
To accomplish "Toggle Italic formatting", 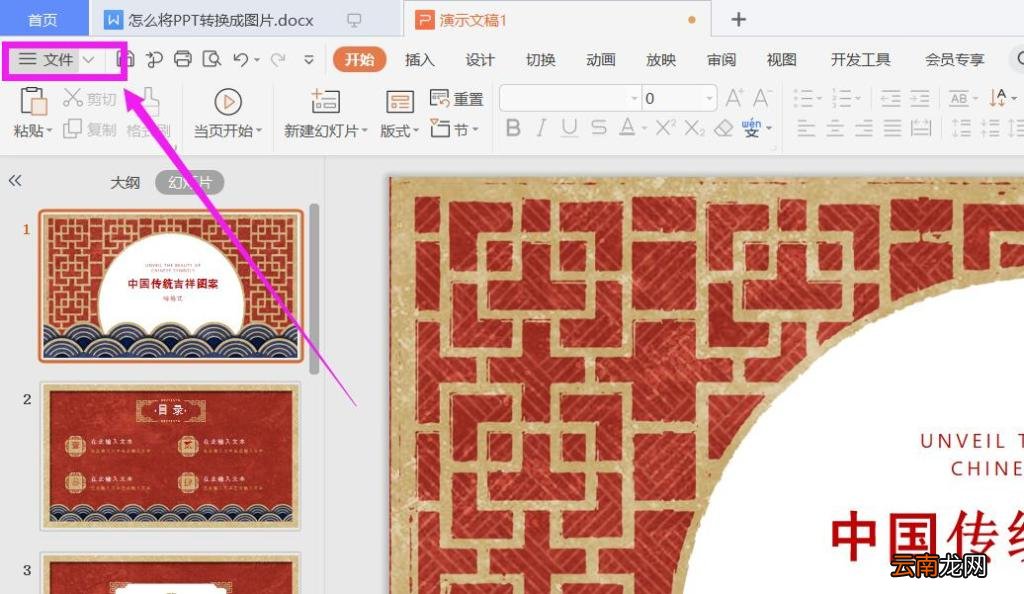I will [541, 128].
